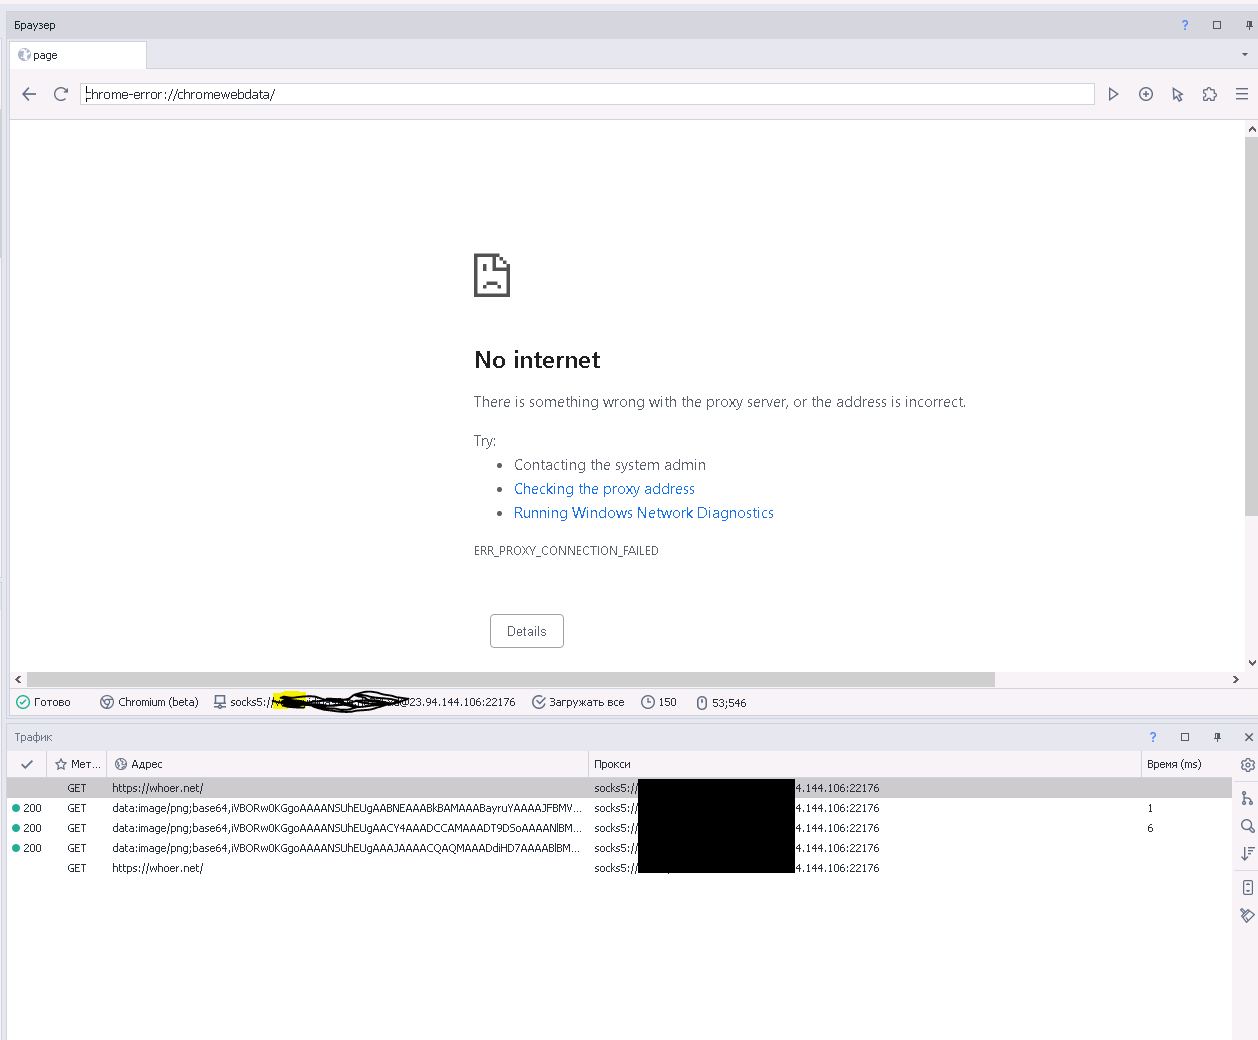
Task: Follow the Checking the proxy address link
Action: (604, 489)
